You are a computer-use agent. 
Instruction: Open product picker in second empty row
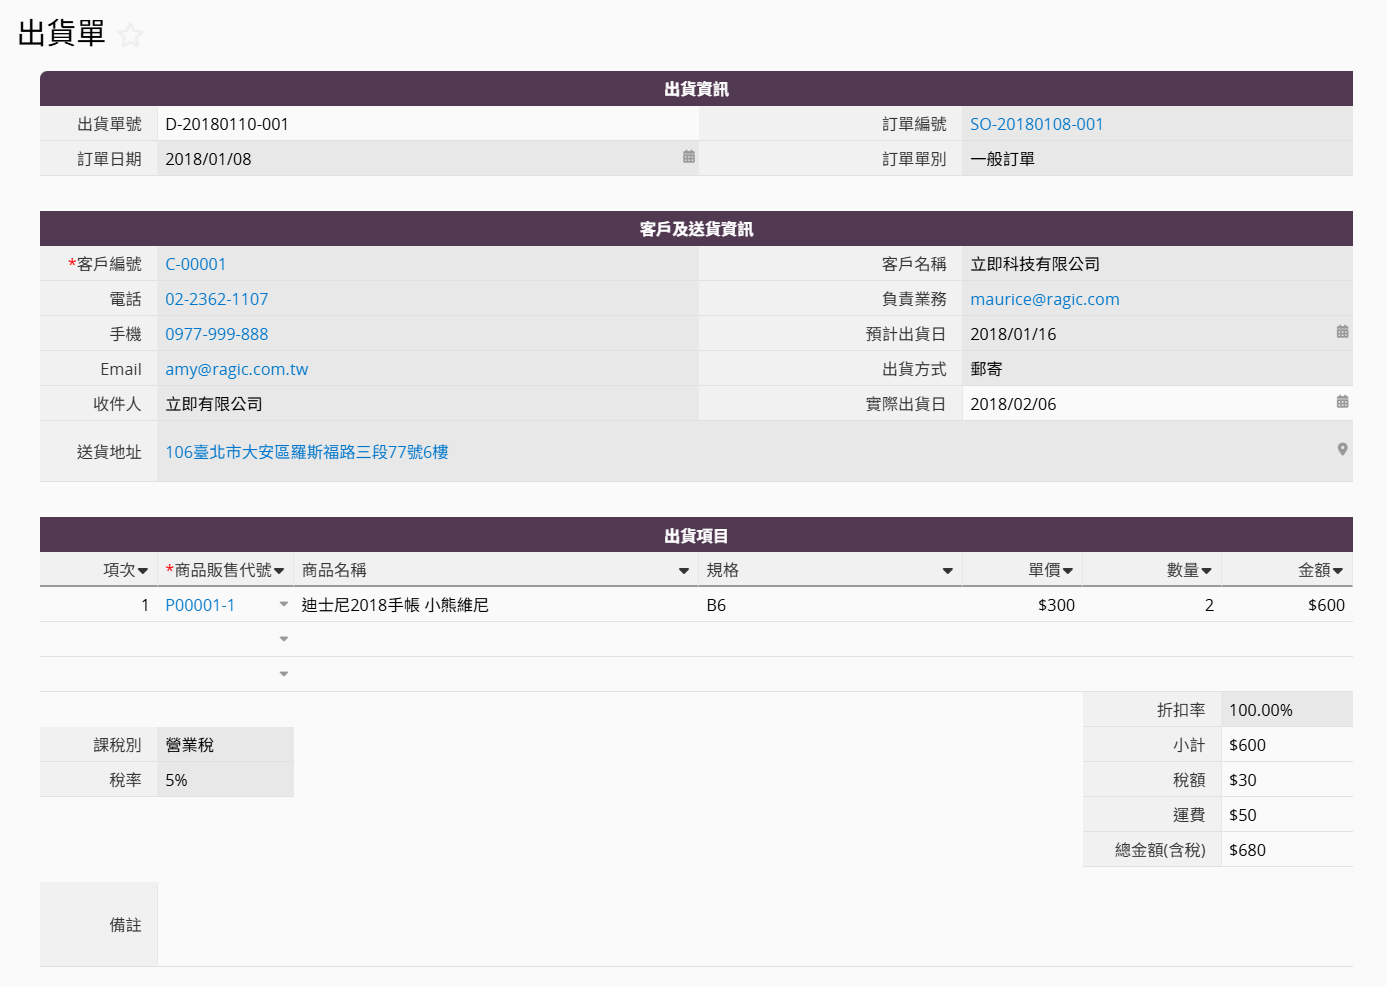(284, 674)
